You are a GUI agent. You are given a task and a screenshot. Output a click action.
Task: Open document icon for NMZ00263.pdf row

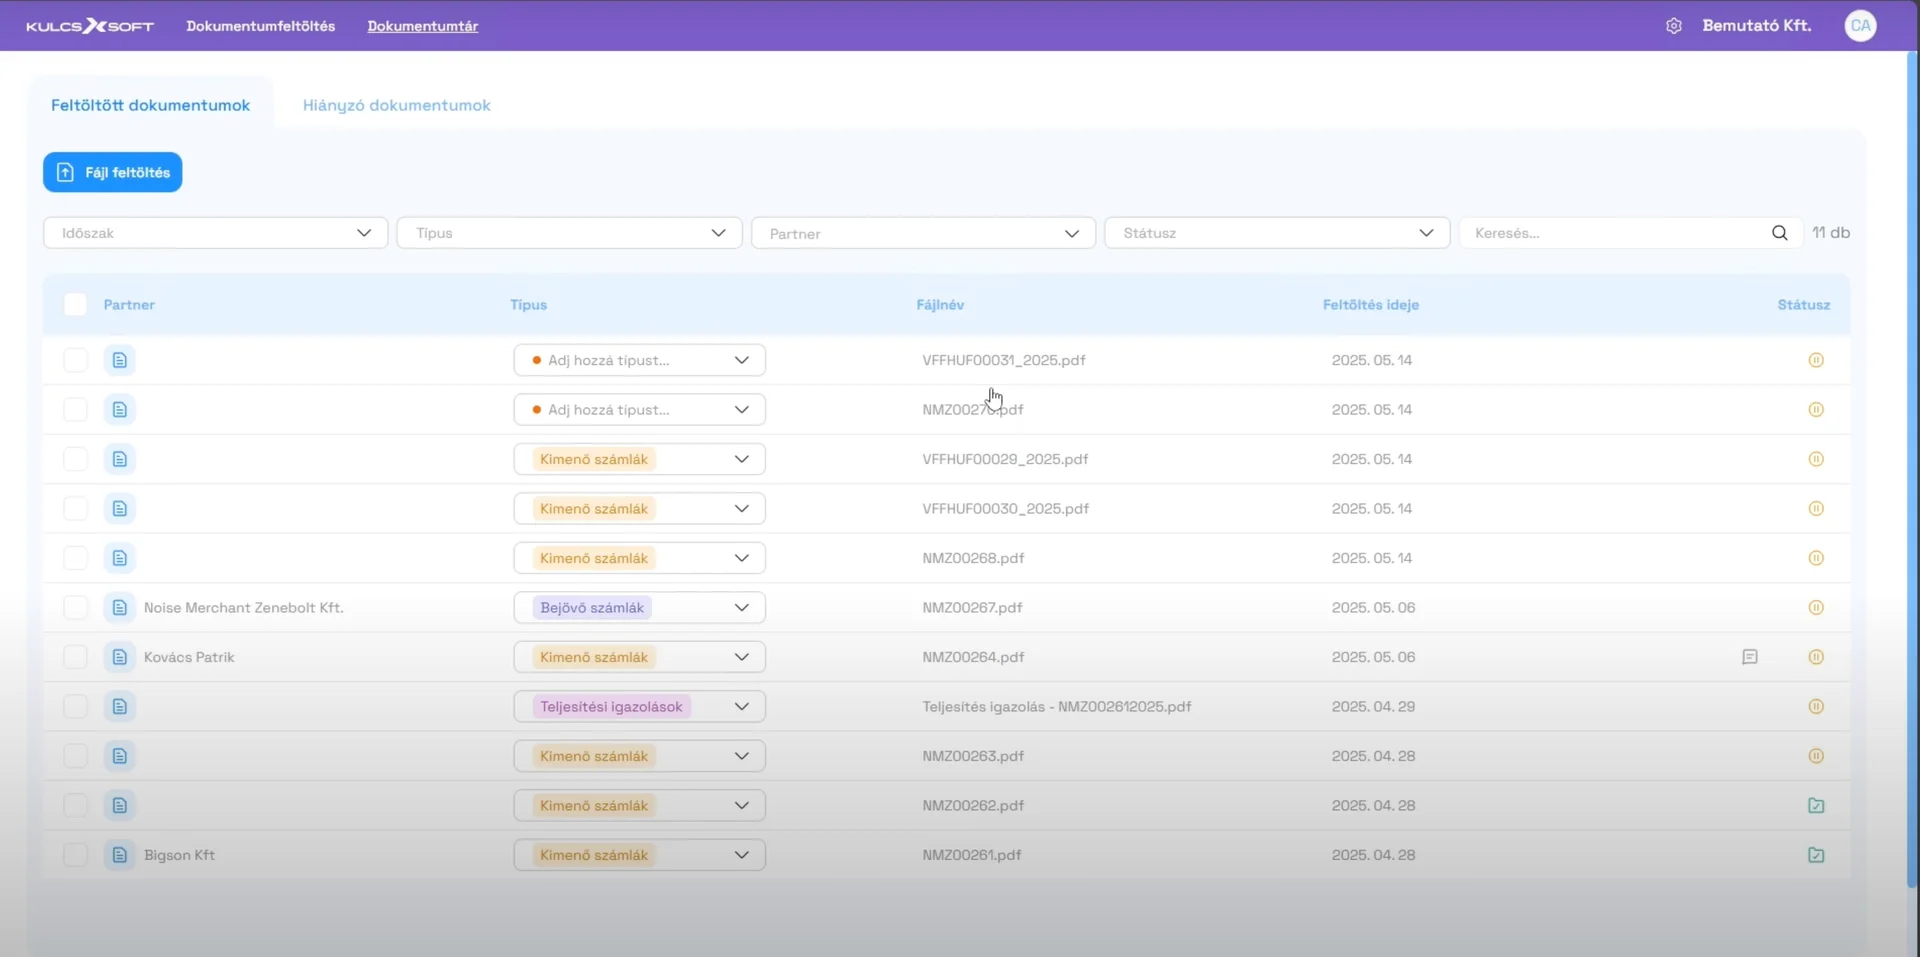click(120, 756)
